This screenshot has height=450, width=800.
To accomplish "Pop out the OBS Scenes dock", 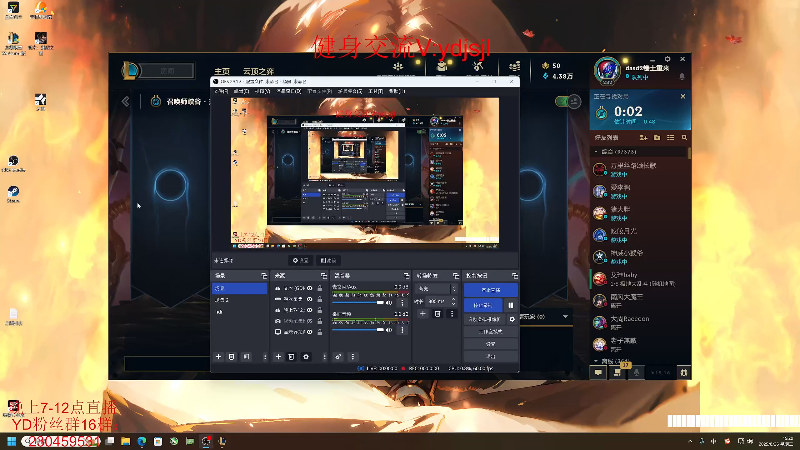I will pos(264,276).
